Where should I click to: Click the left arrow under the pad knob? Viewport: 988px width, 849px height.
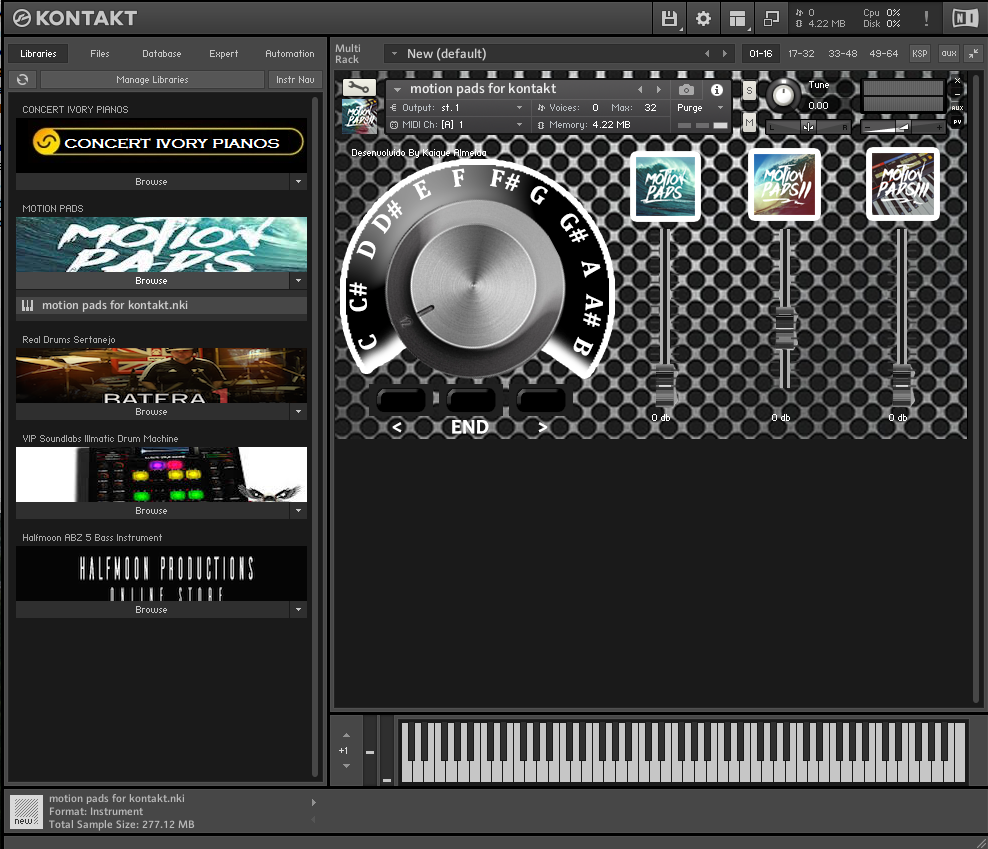tap(397, 427)
